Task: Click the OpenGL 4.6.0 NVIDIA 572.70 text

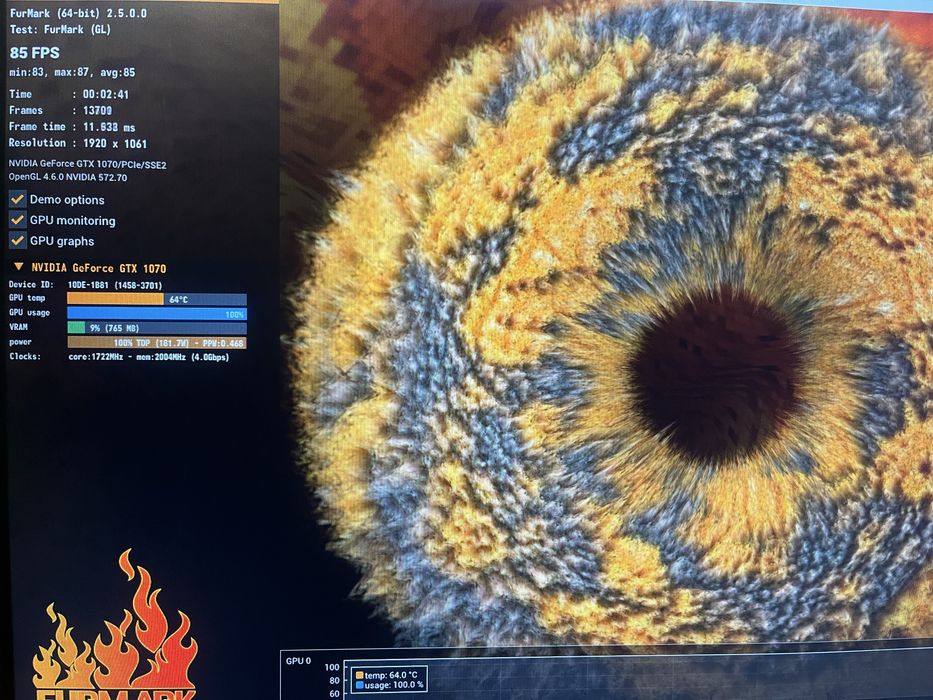Action: (x=68, y=177)
